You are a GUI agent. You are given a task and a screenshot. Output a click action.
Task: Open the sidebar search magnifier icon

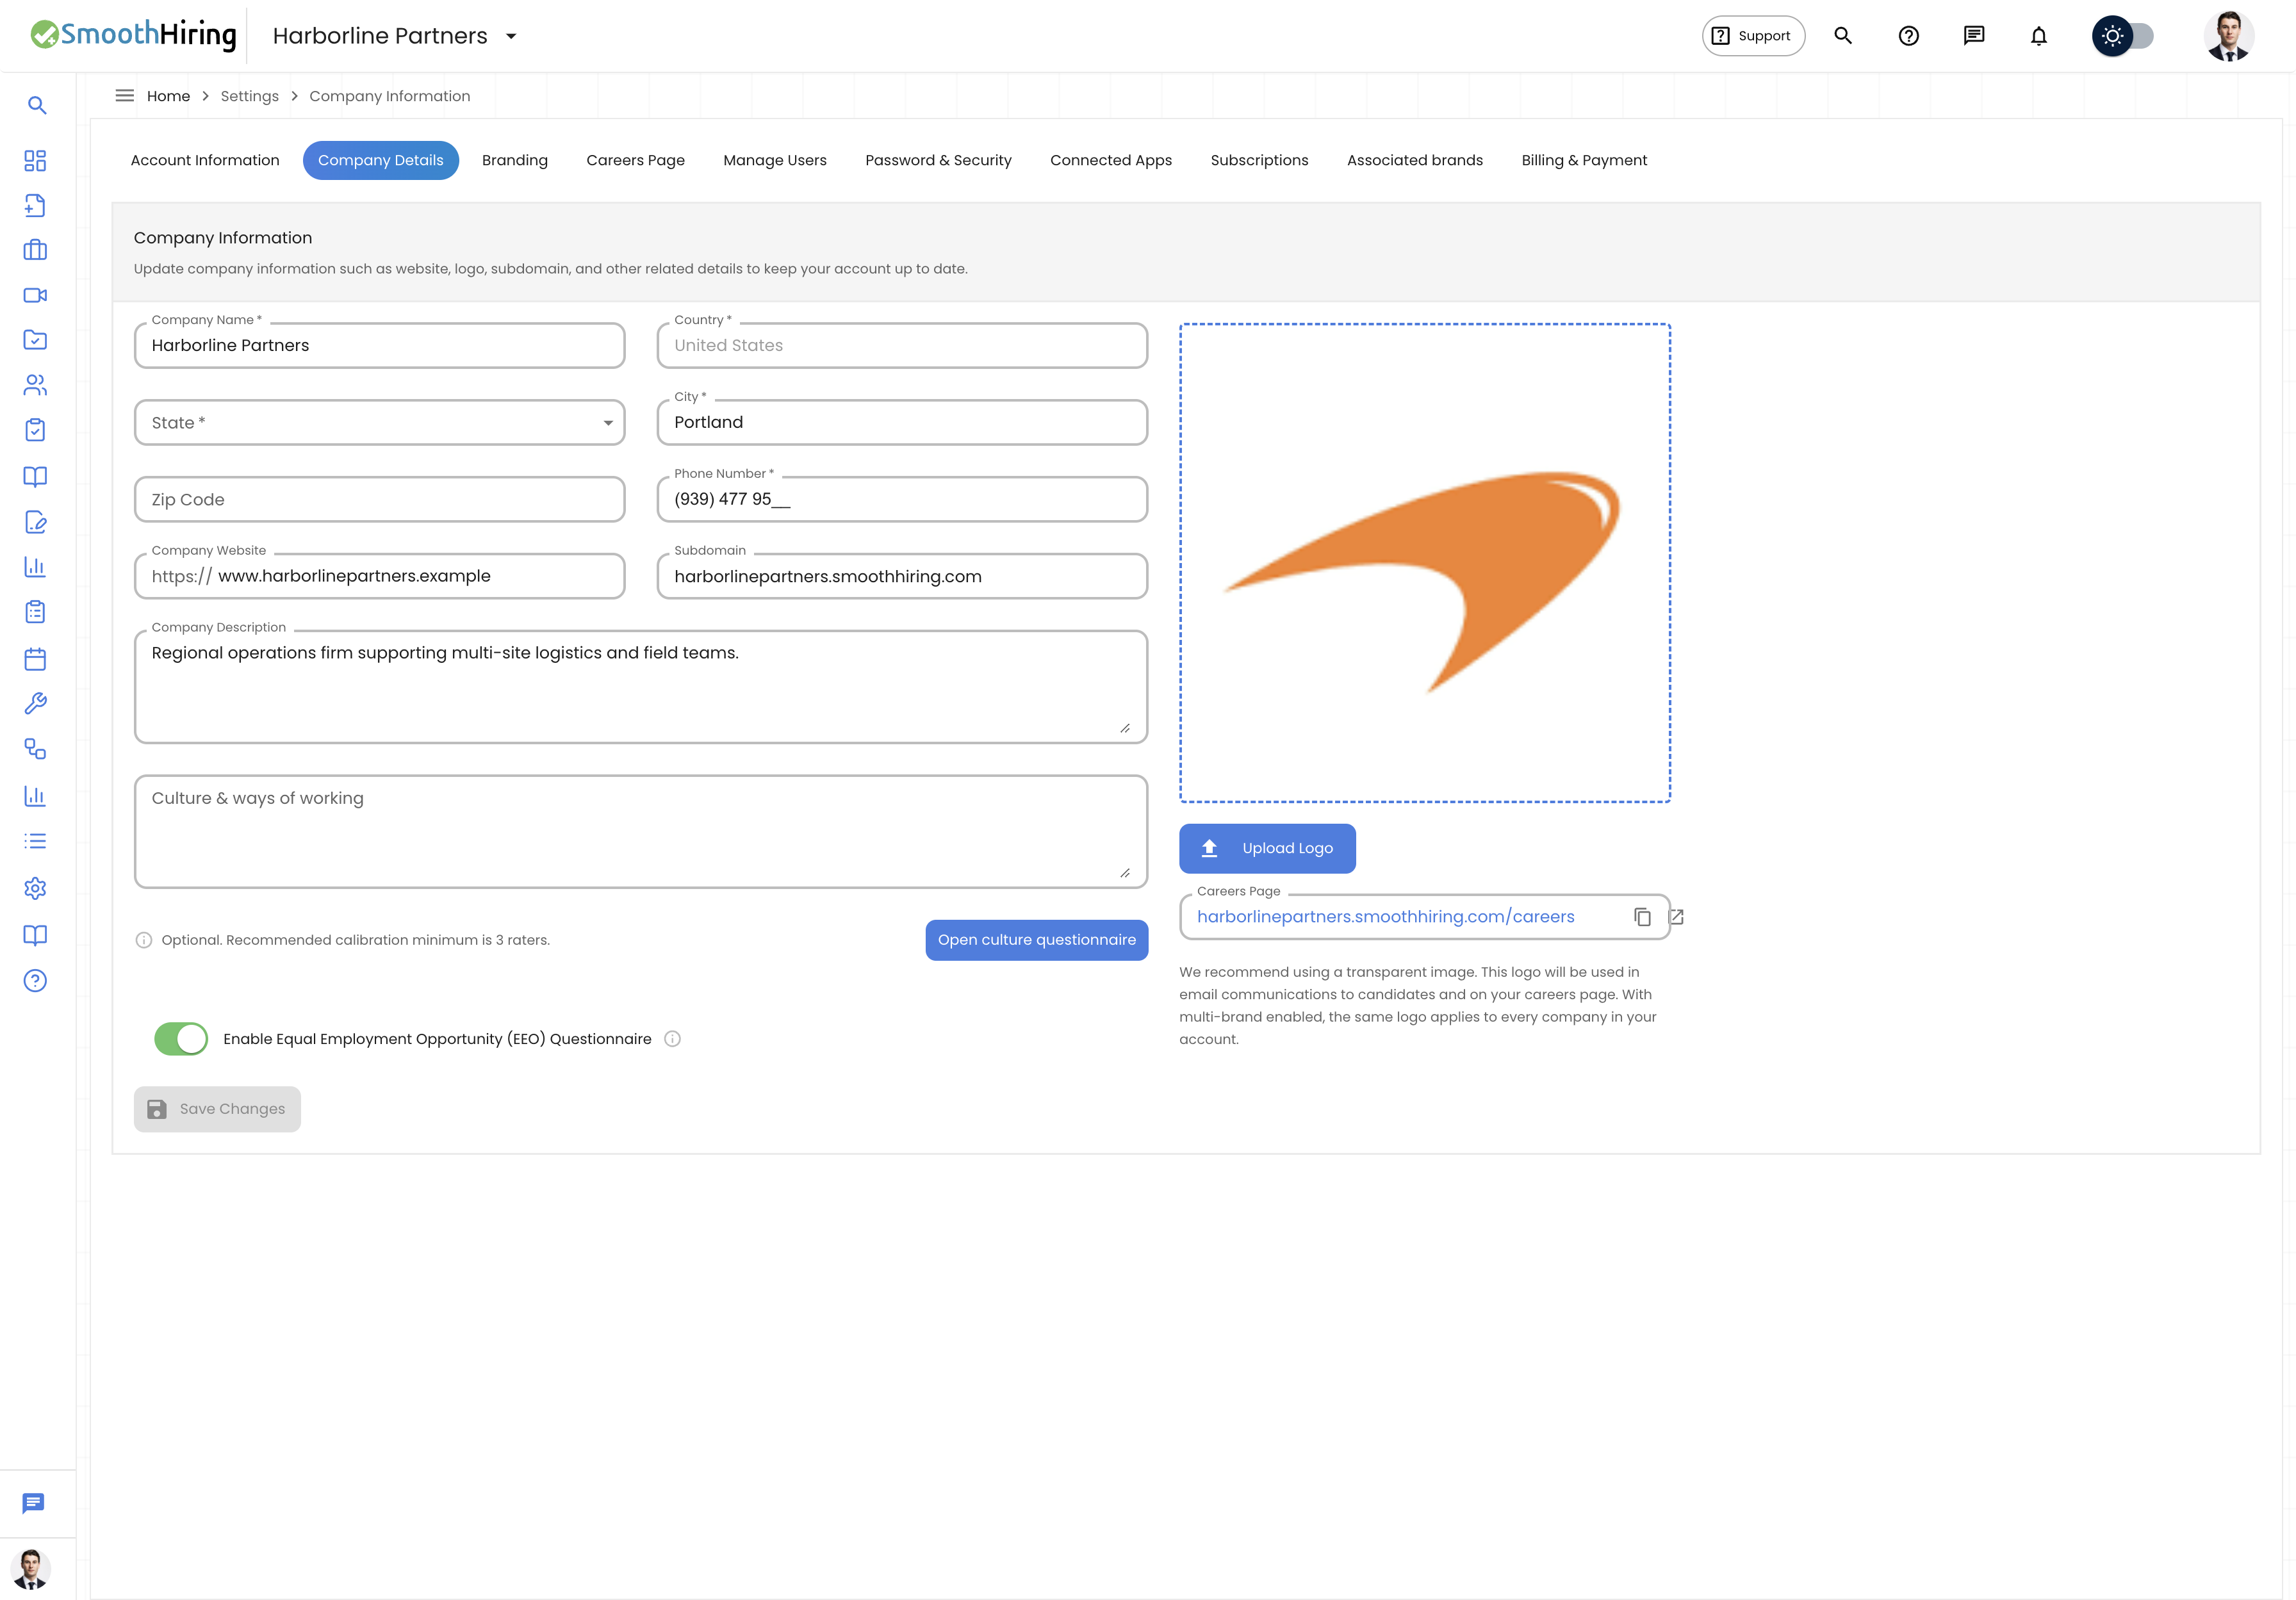click(36, 105)
